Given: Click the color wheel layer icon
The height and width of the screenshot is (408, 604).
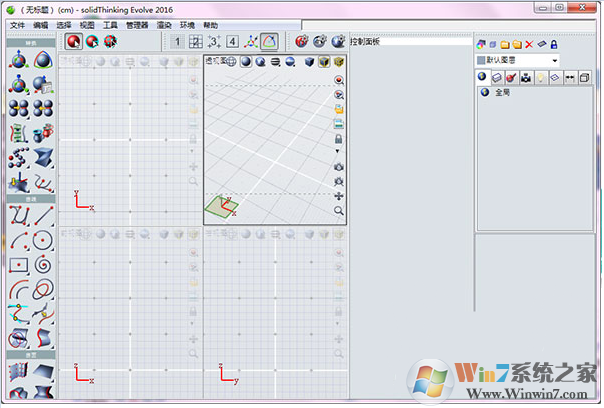Looking at the screenshot, I should (x=480, y=44).
